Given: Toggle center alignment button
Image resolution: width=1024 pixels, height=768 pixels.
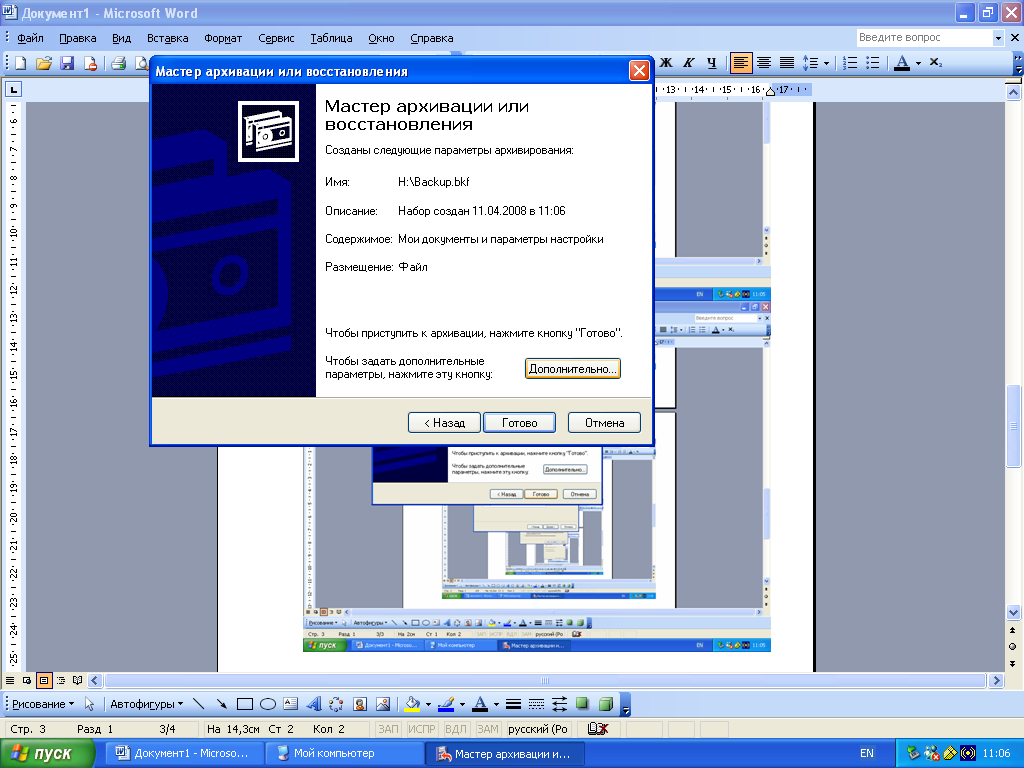Looking at the screenshot, I should [x=764, y=63].
